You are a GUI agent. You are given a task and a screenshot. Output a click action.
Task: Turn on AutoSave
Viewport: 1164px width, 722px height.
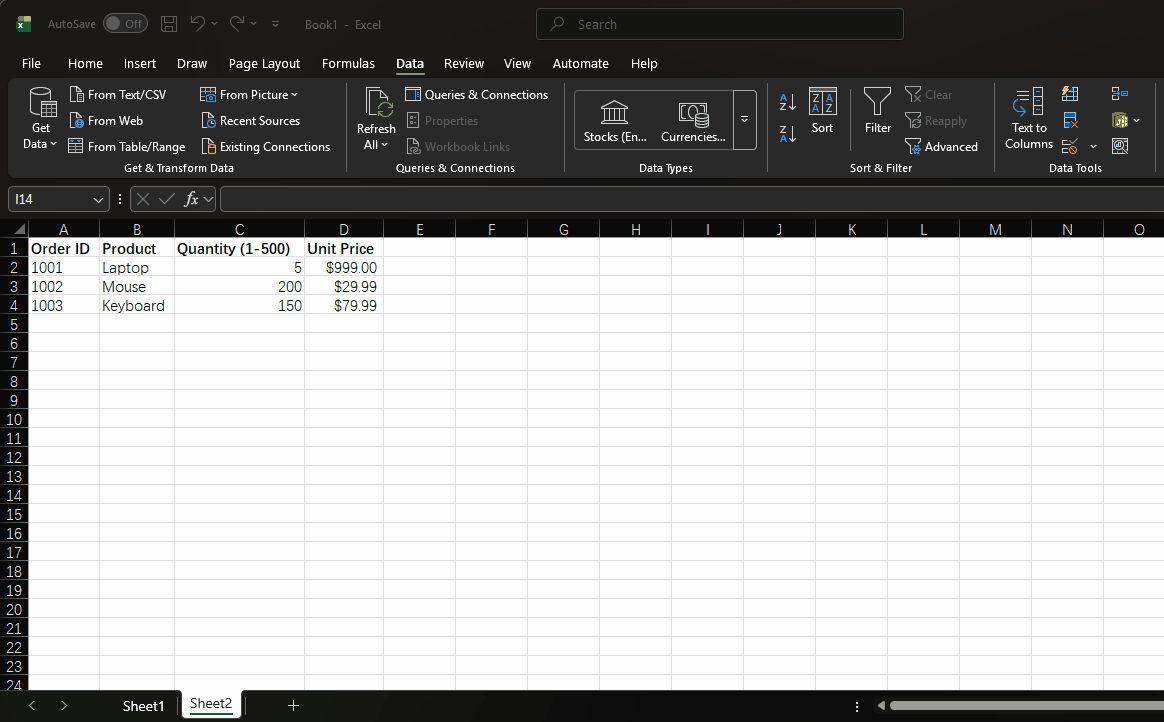coord(125,23)
